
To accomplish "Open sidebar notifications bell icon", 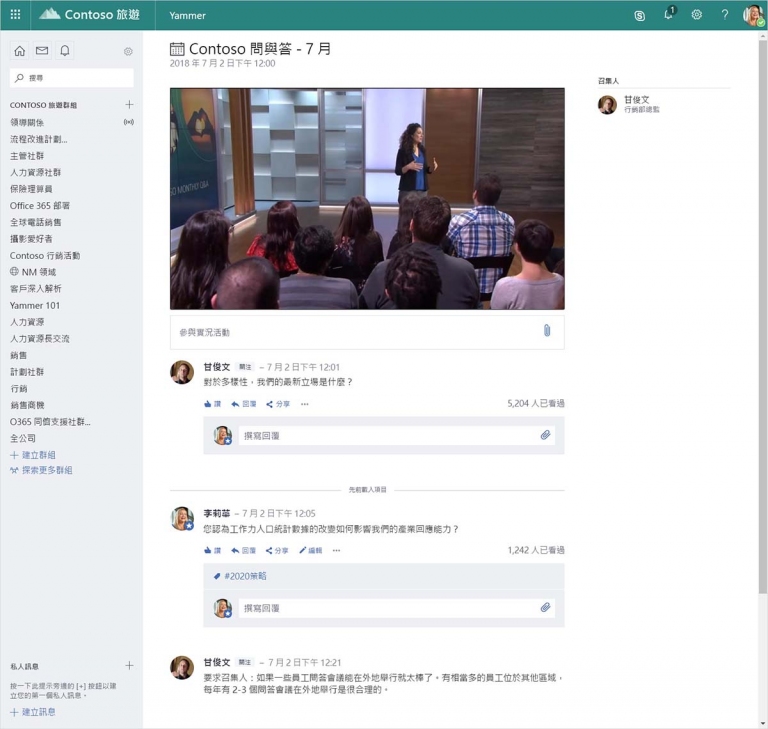I will [65, 50].
